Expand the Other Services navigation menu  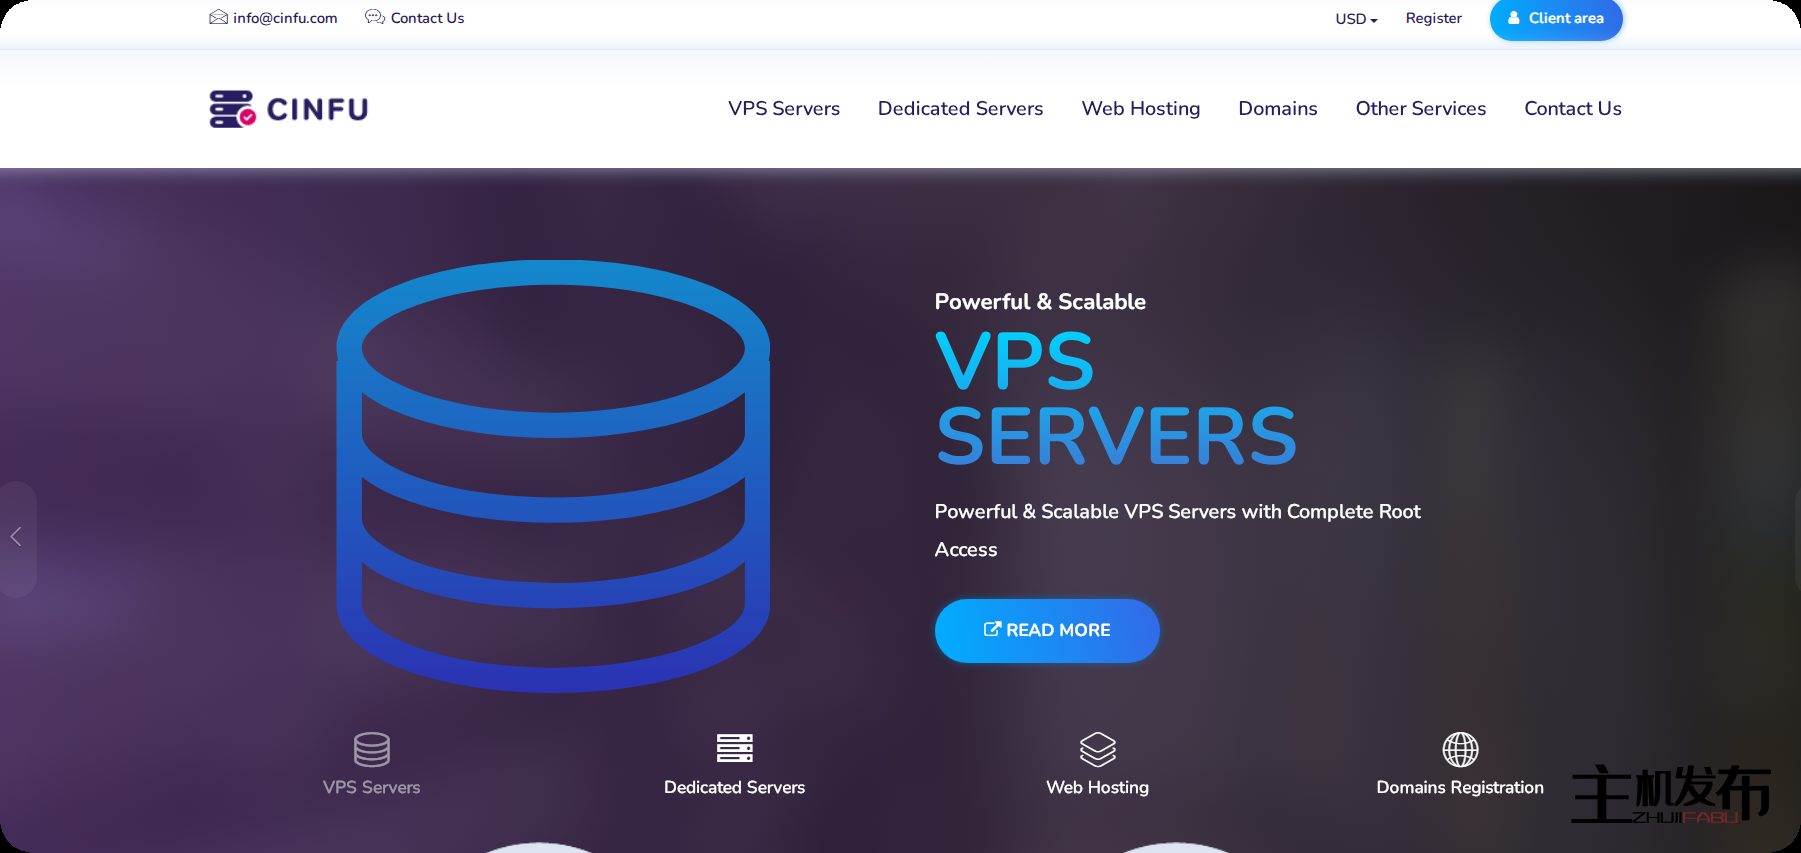[1420, 109]
